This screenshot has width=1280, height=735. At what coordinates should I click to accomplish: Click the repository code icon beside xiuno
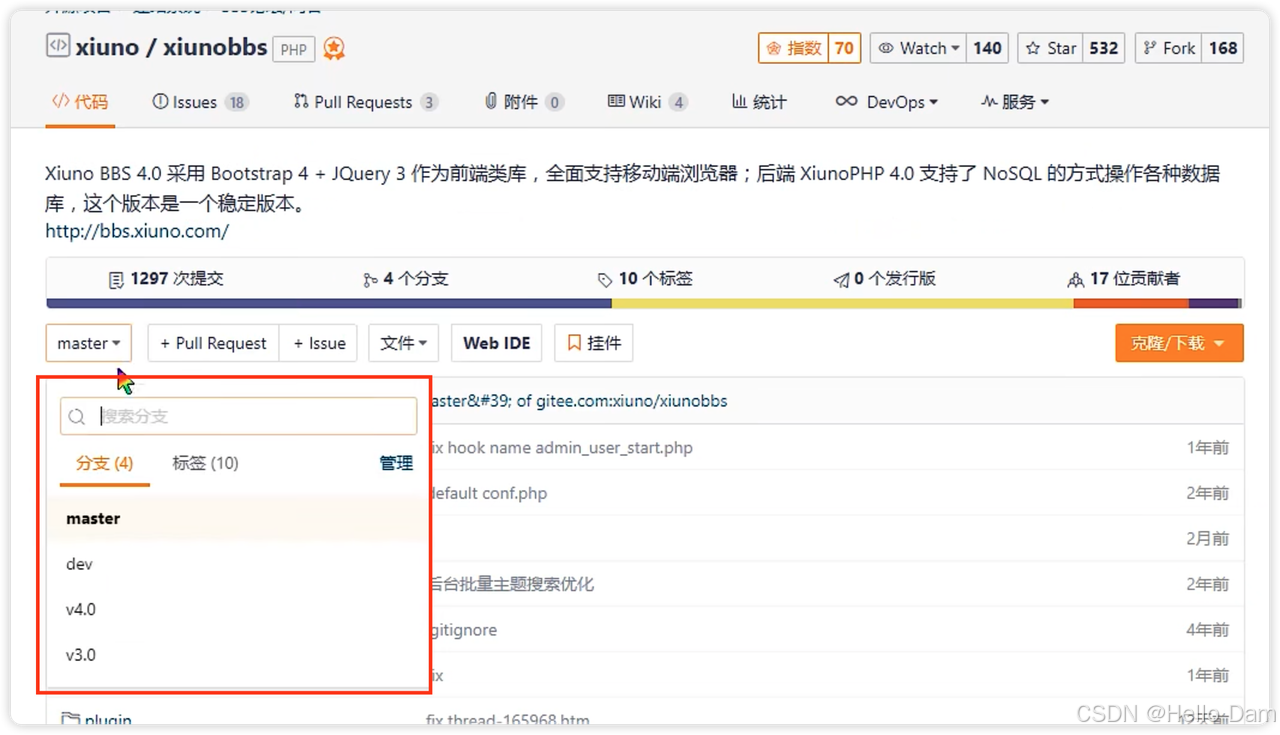[58, 46]
